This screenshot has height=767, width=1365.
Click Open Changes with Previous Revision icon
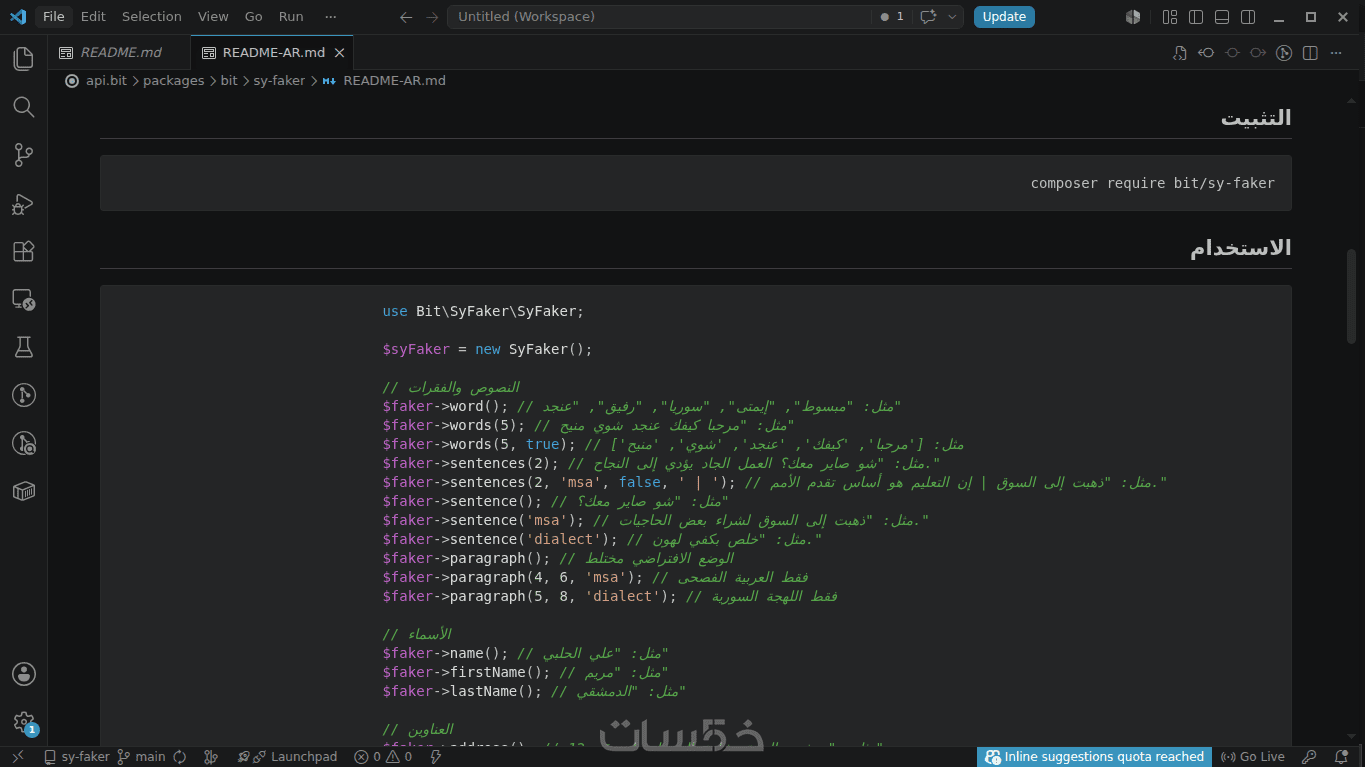1206,53
